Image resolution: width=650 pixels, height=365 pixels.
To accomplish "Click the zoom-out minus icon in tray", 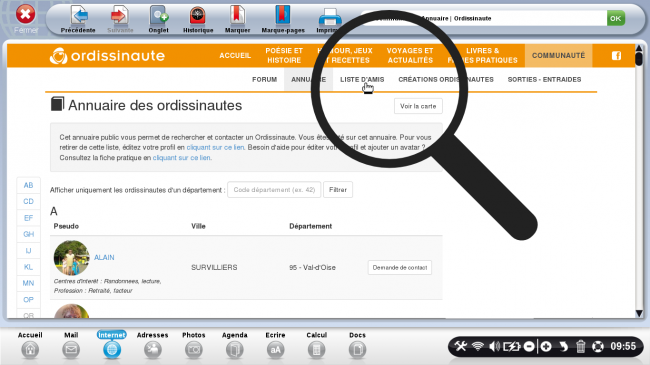I will click(529, 346).
